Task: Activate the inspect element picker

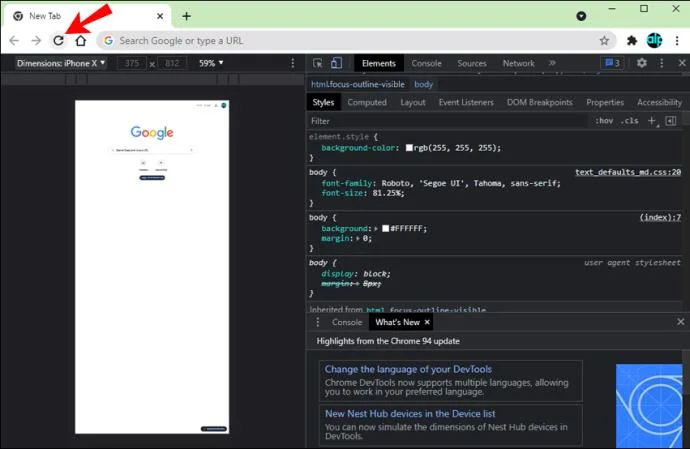Action: tap(317, 63)
